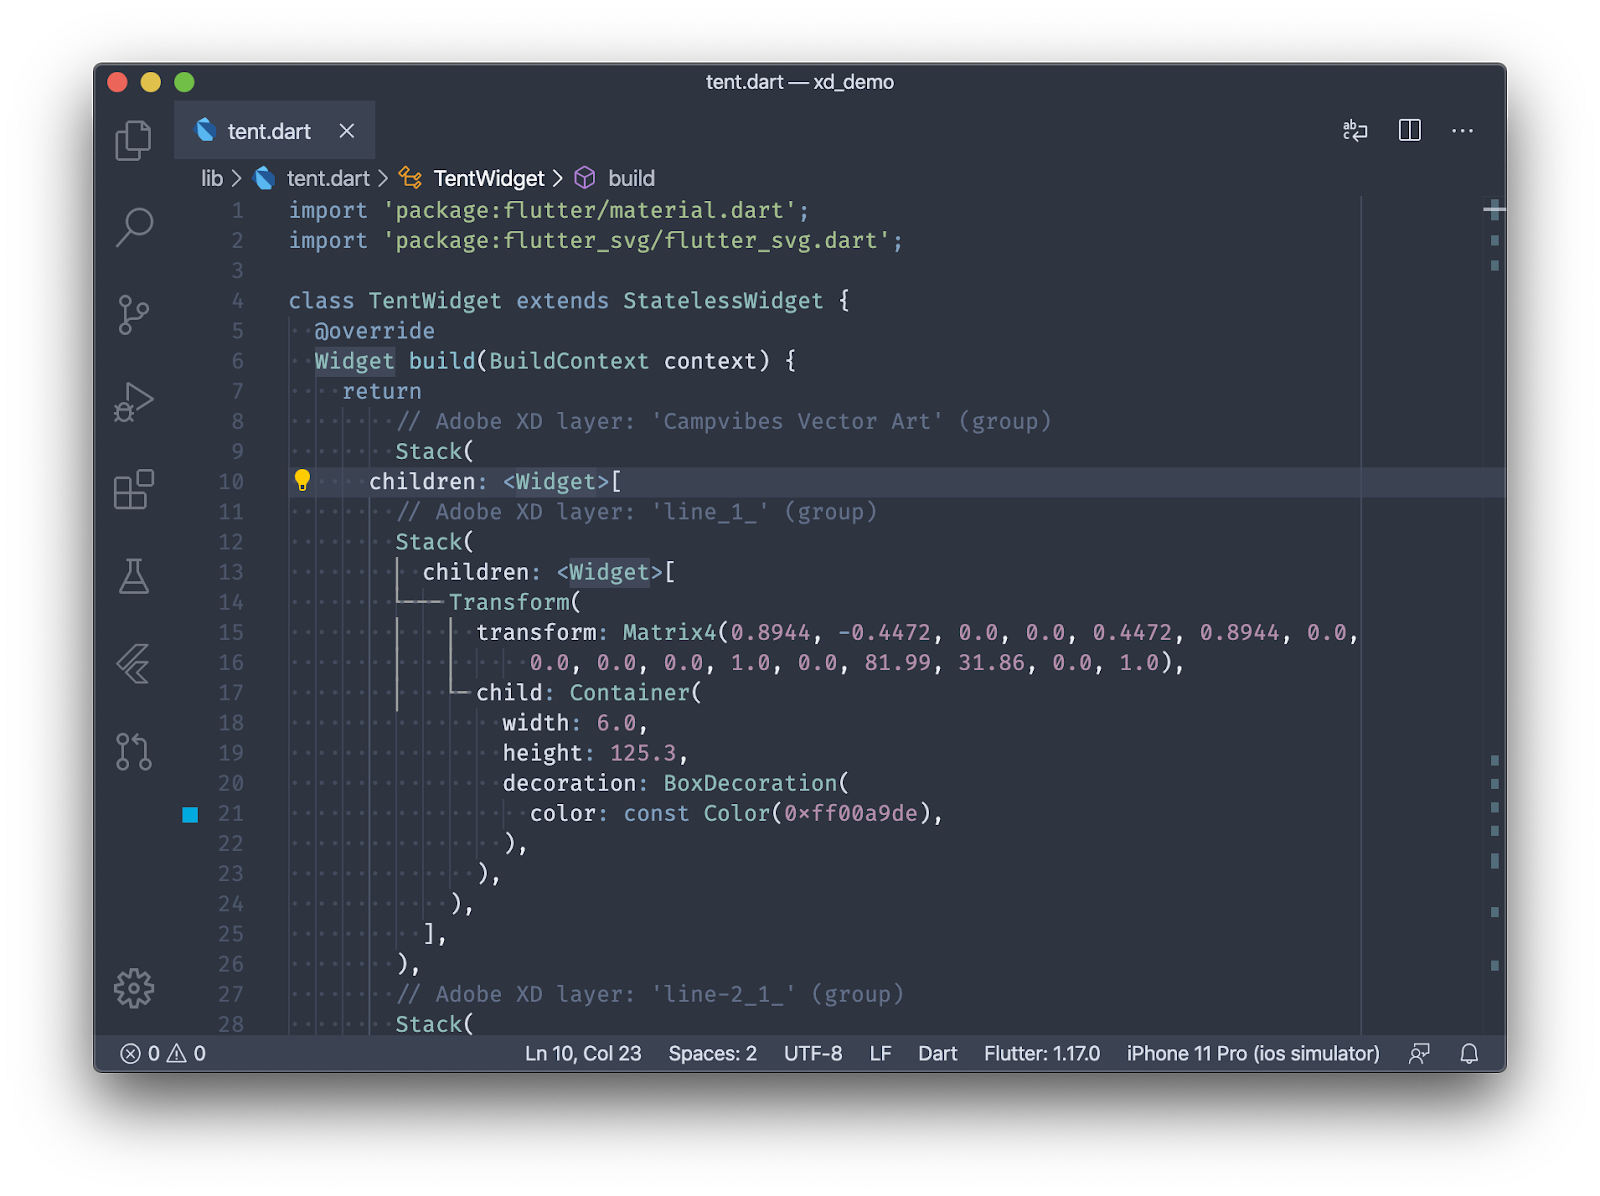
Task: Click the Dart file icon in the tent.dart tab
Action: point(205,130)
